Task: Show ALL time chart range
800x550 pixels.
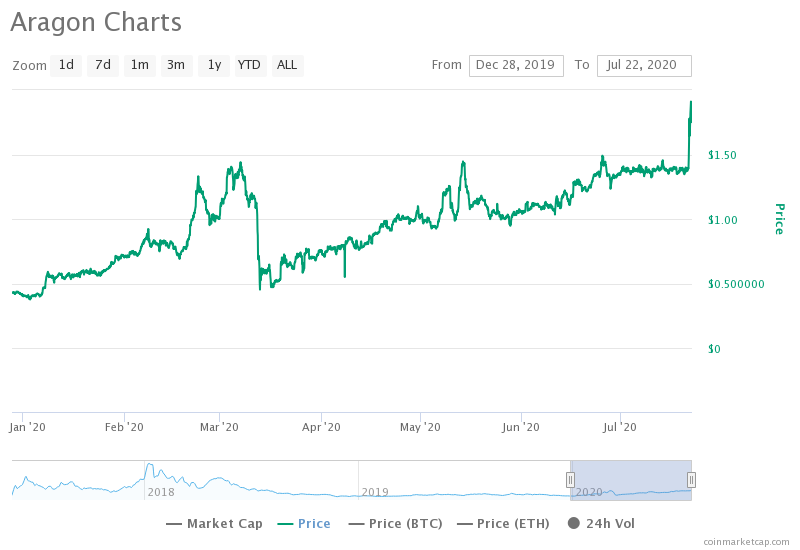Action: click(x=288, y=65)
